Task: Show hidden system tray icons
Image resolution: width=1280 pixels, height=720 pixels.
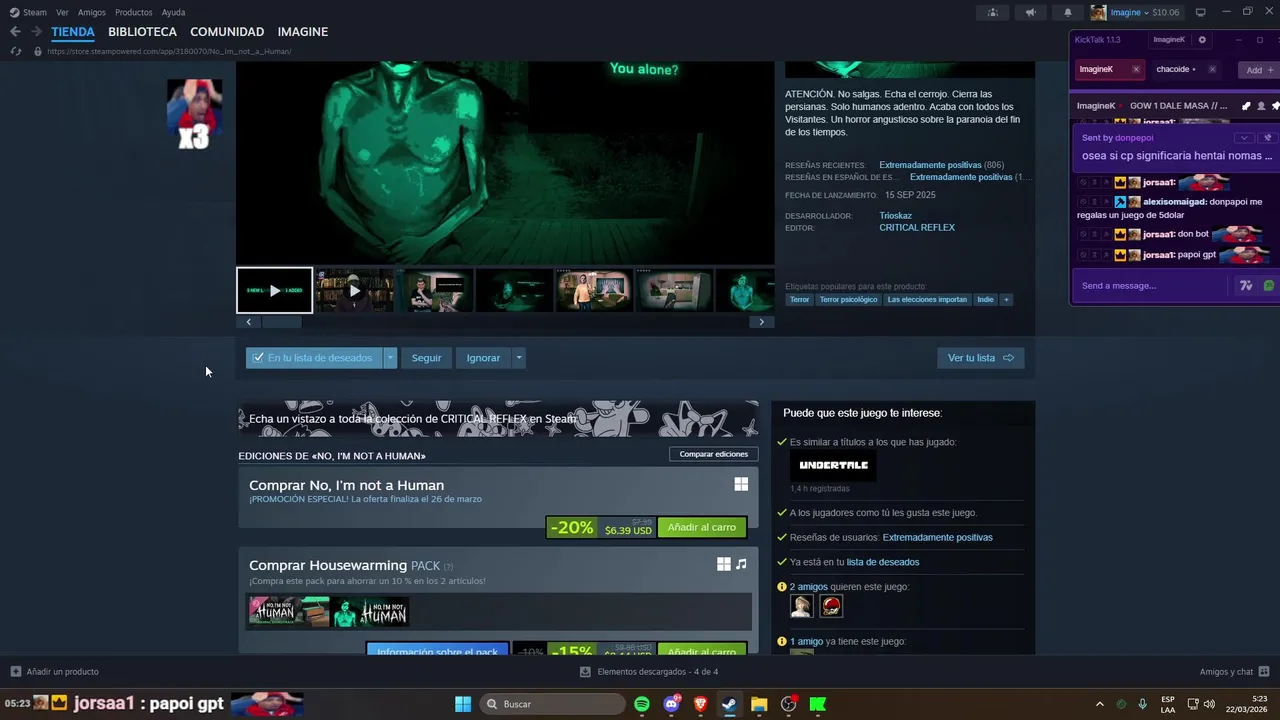Action: (1100, 704)
